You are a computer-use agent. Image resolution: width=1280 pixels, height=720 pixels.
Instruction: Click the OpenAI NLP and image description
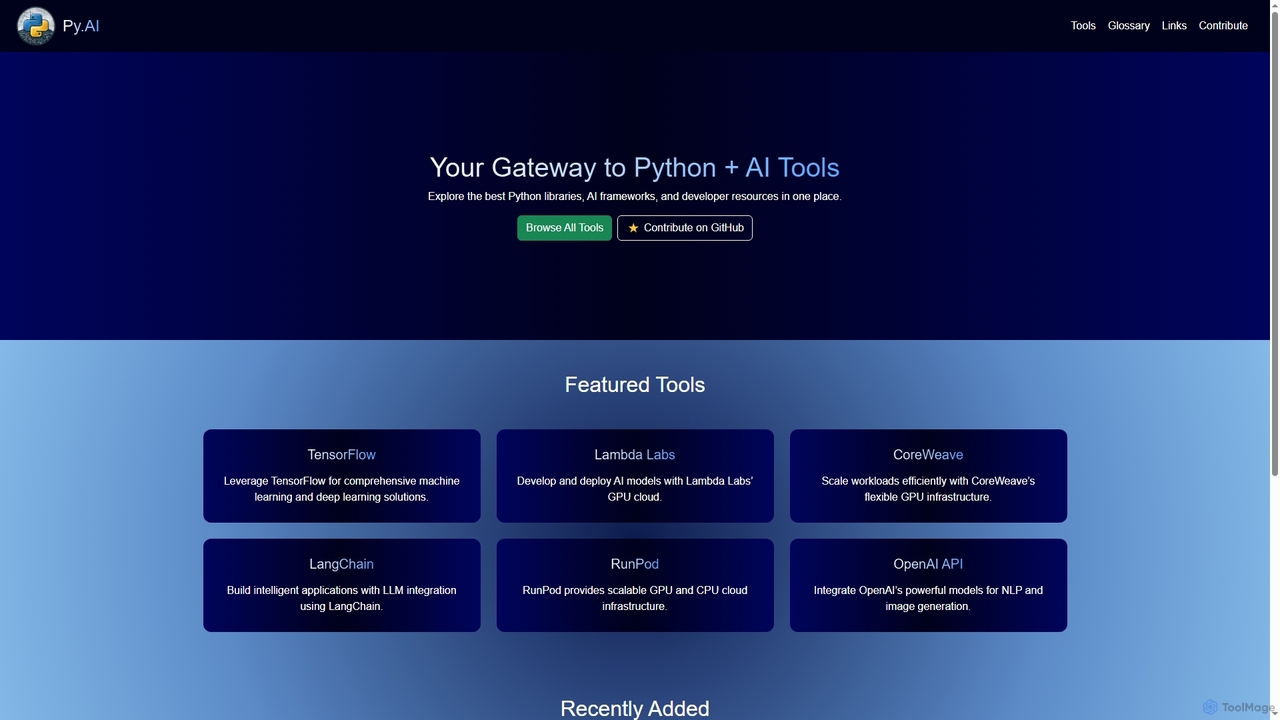point(928,598)
